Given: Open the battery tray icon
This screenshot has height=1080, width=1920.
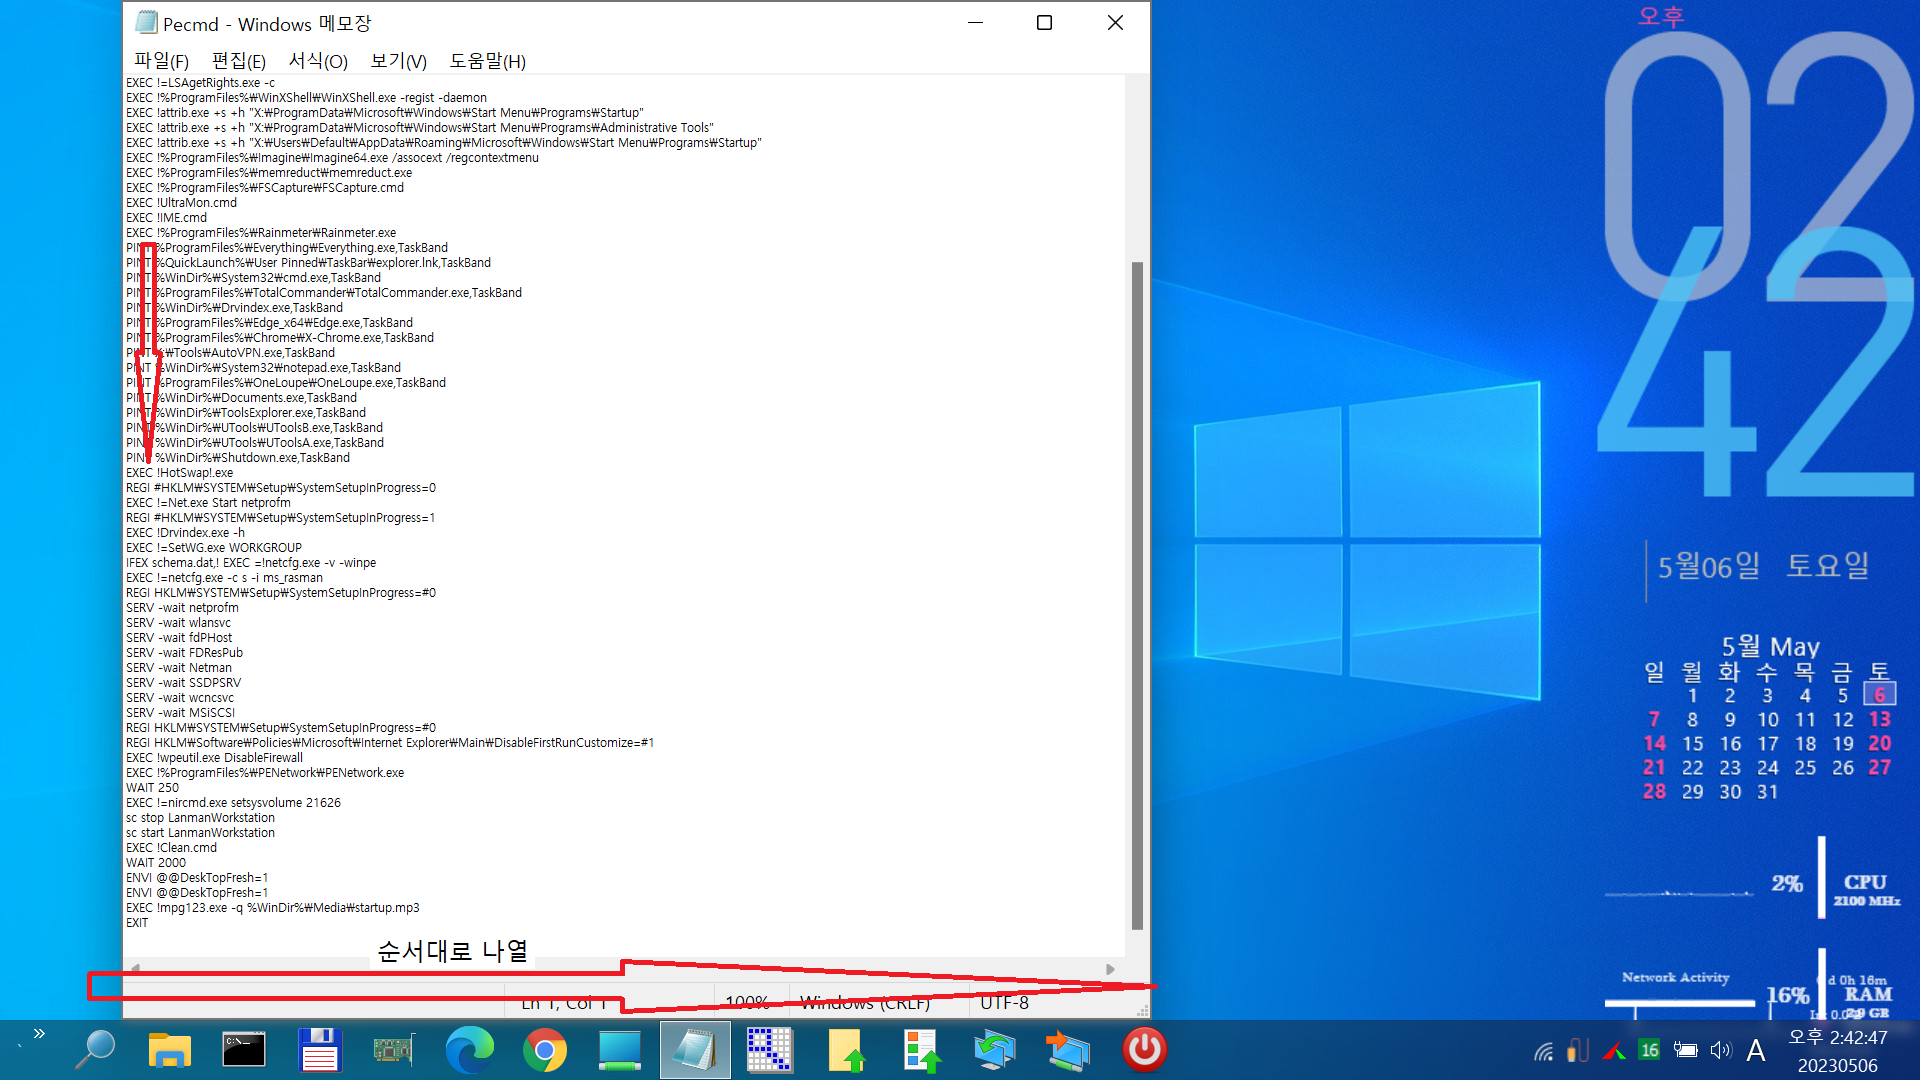Looking at the screenshot, I should (x=1685, y=1050).
